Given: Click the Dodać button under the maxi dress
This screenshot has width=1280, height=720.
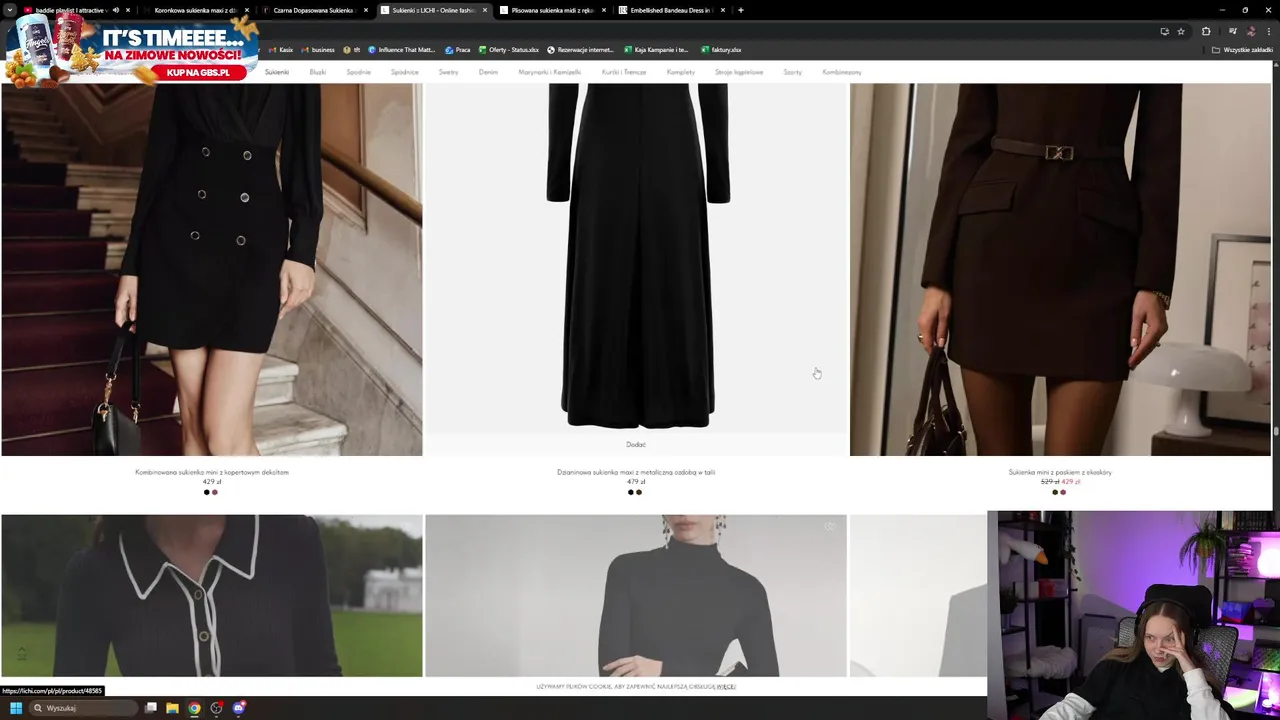Looking at the screenshot, I should click(x=636, y=444).
